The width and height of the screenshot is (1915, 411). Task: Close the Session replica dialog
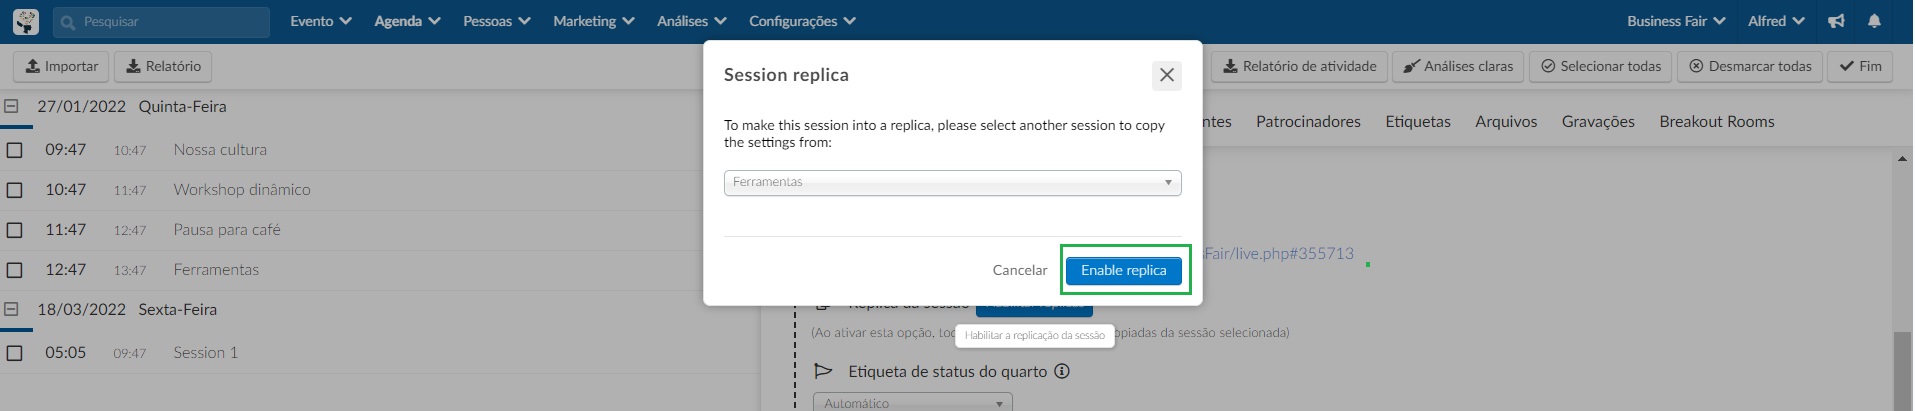coord(1166,75)
